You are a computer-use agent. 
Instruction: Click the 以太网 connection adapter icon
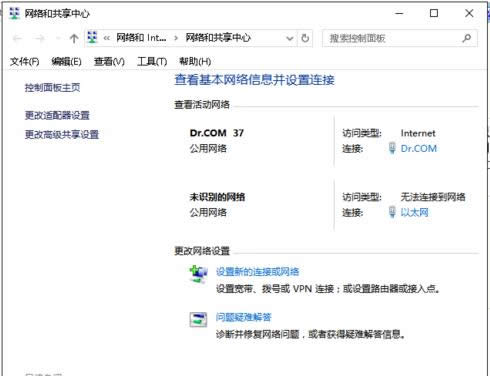(x=392, y=212)
